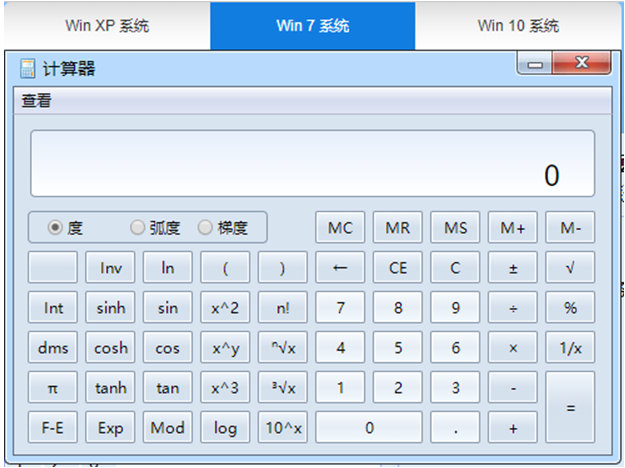Click the backspace arrow key
Screen dimensions: 625x468
(340, 267)
